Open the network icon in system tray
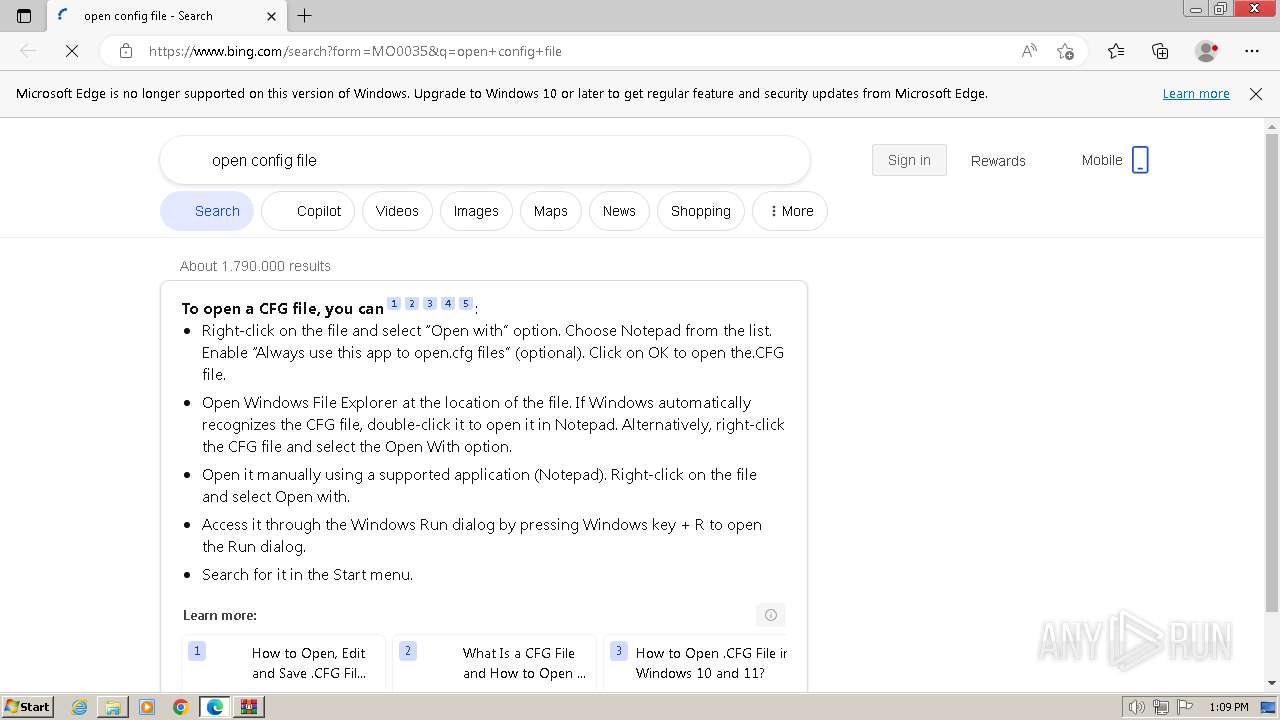The width and height of the screenshot is (1280, 720). point(1162,707)
